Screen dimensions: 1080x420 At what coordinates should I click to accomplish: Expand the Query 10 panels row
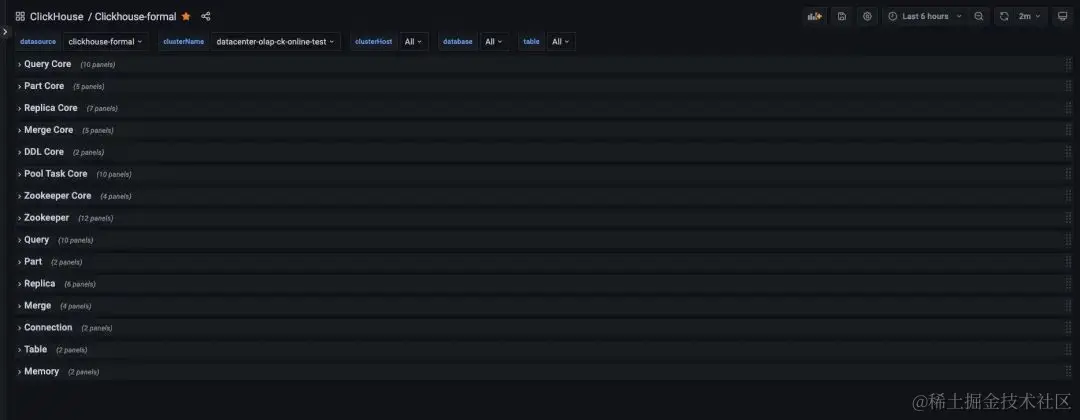(x=37, y=240)
